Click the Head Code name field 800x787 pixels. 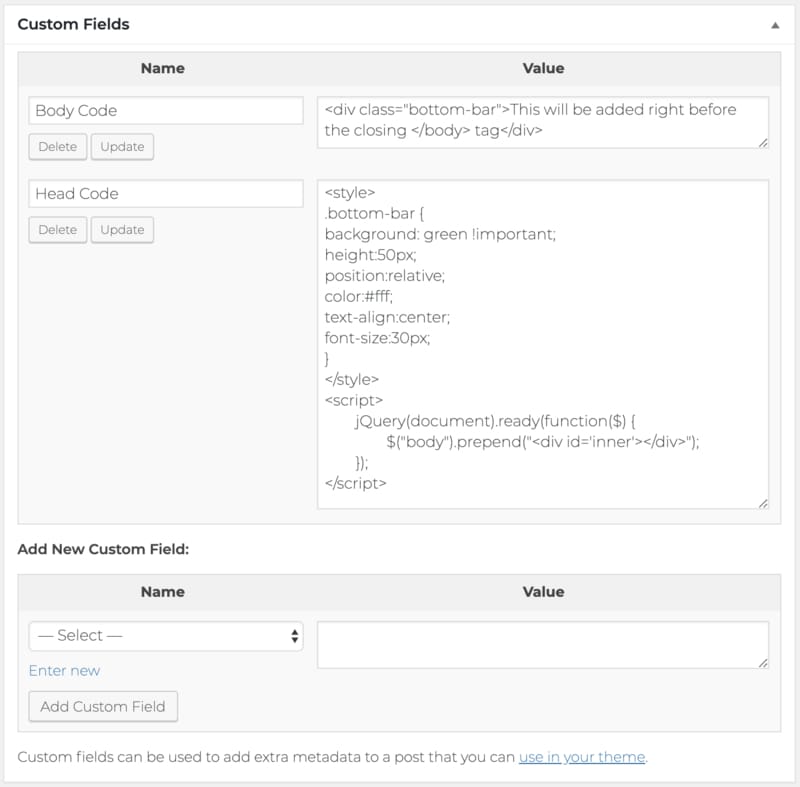166,193
